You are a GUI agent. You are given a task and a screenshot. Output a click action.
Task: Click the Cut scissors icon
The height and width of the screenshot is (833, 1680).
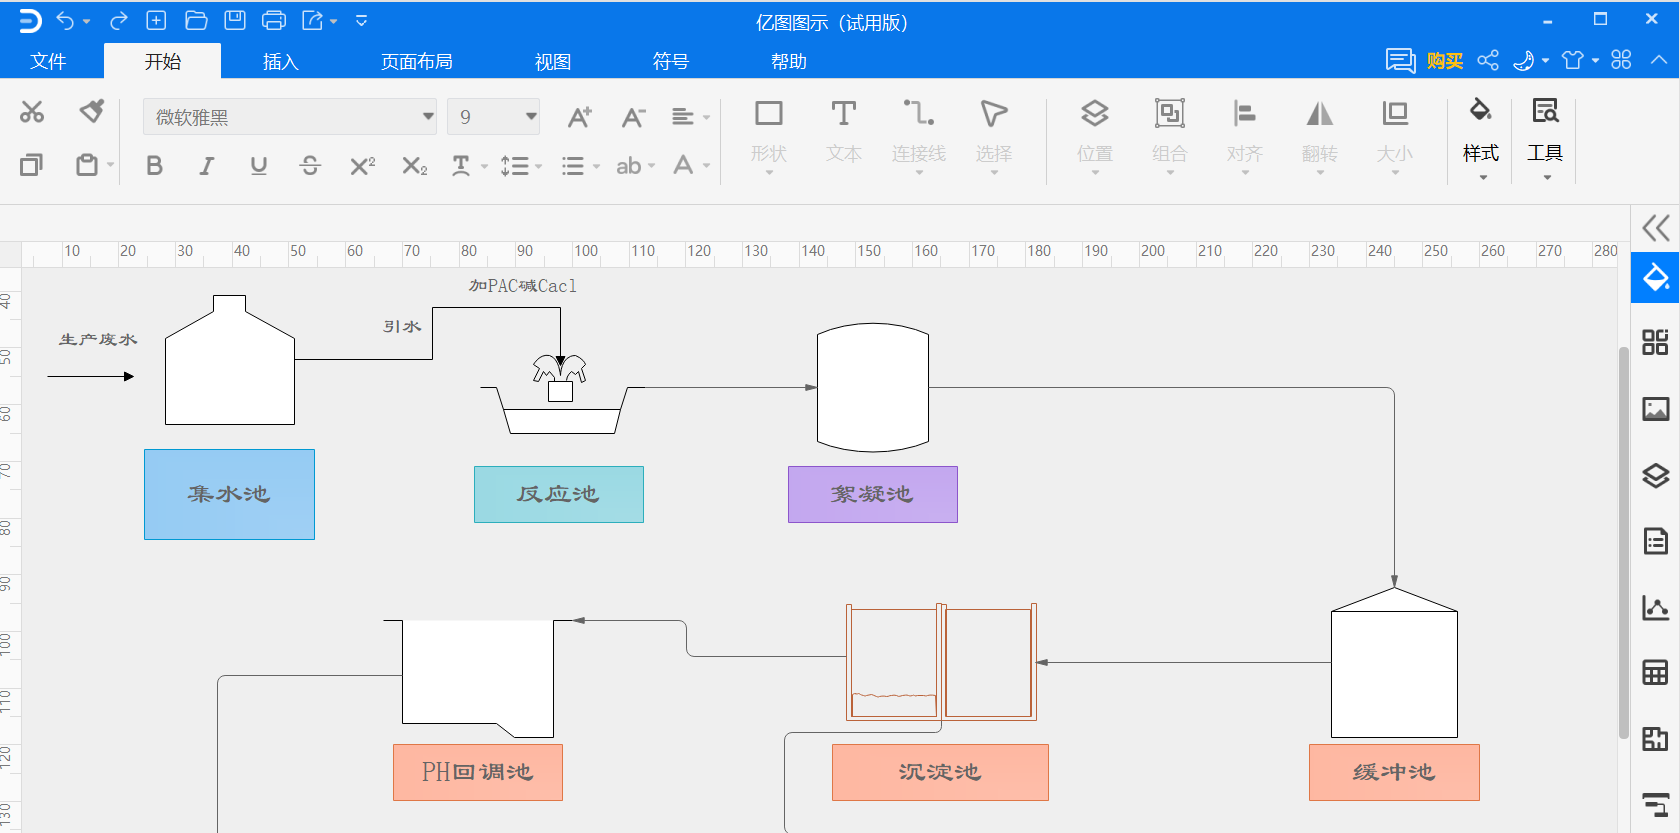pyautogui.click(x=32, y=112)
